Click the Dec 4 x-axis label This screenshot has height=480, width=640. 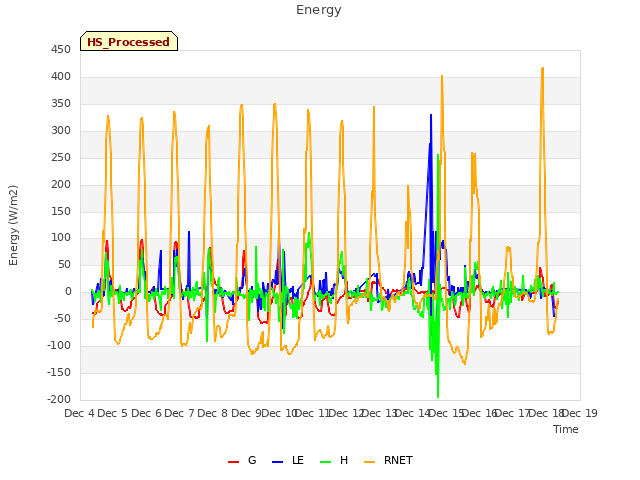click(x=80, y=413)
